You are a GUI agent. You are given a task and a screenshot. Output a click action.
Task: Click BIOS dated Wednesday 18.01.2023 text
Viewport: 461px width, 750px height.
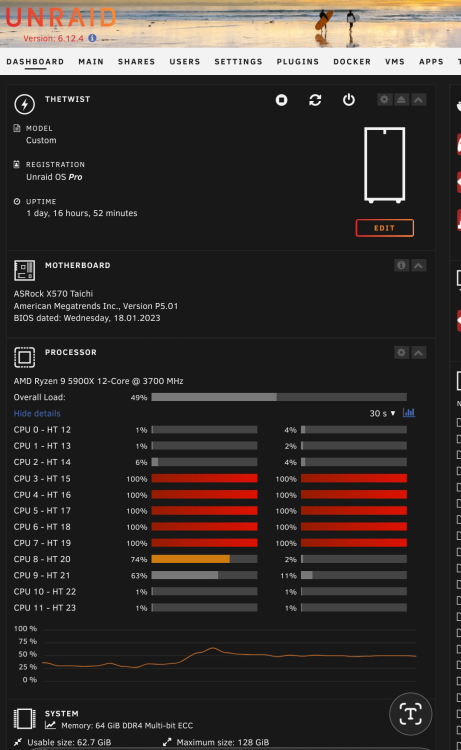point(87,318)
